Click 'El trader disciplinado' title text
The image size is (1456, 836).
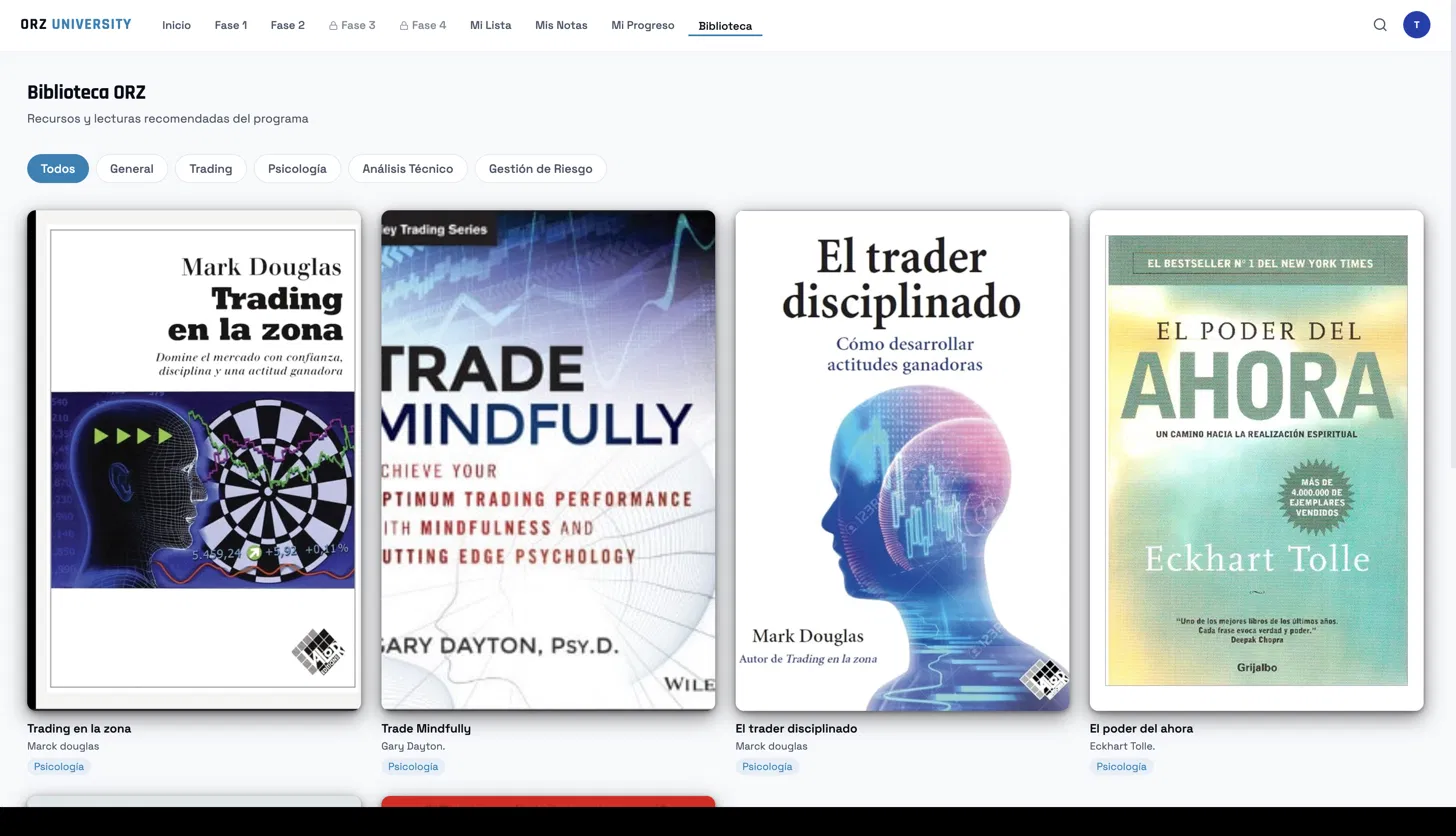pyautogui.click(x=796, y=728)
